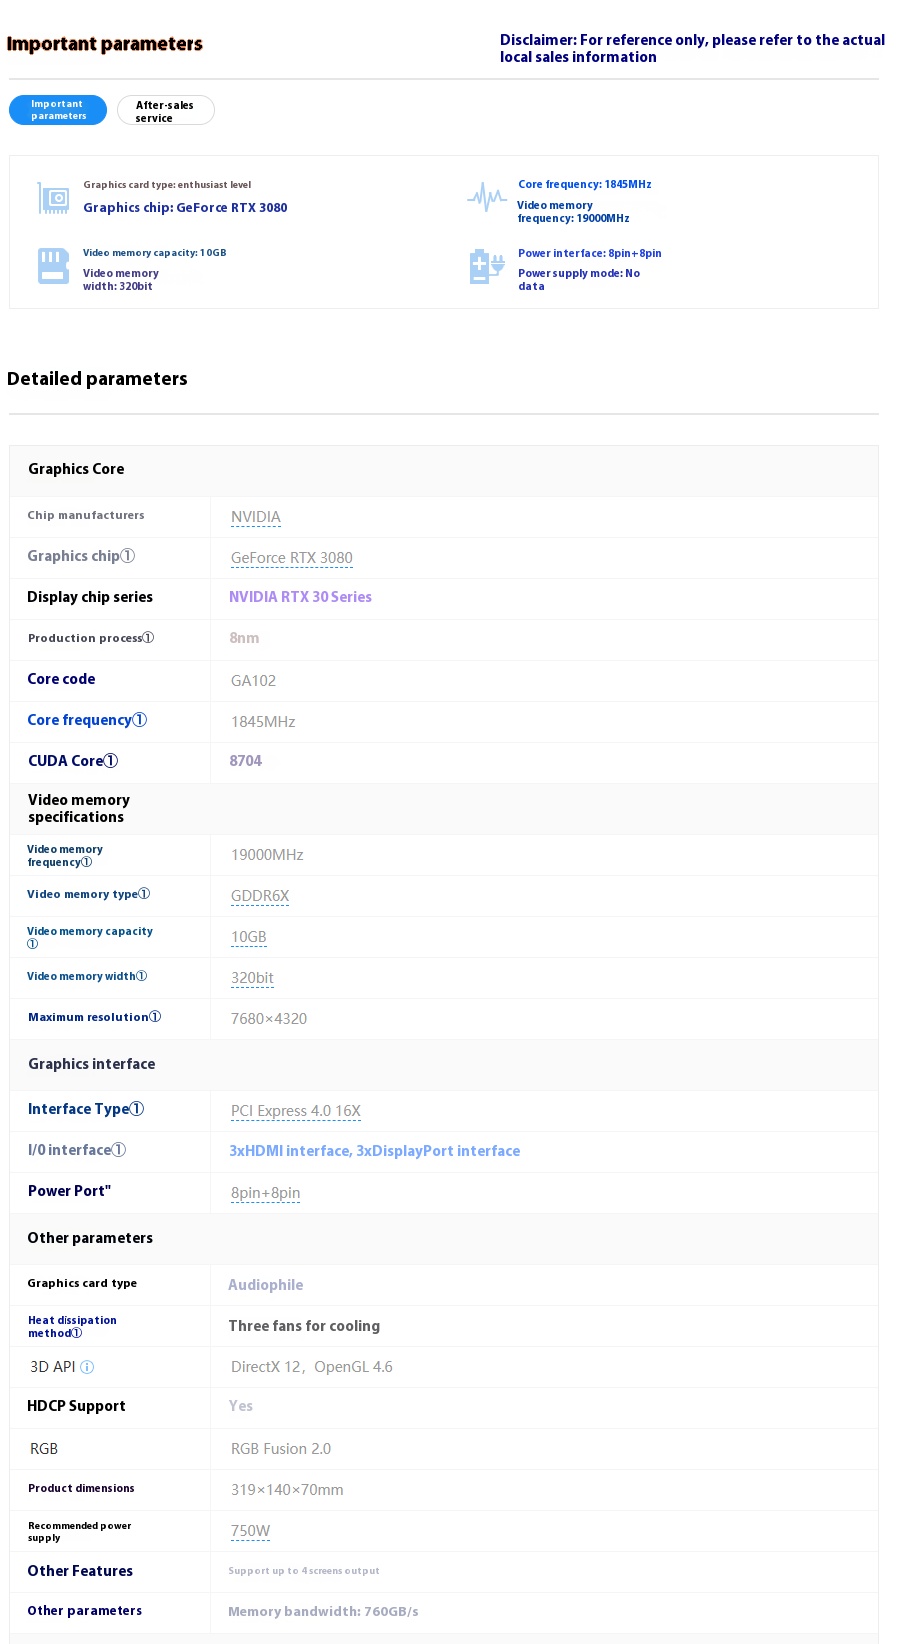Click the 320bit memory width link
The image size is (900, 1644).
point(252,978)
